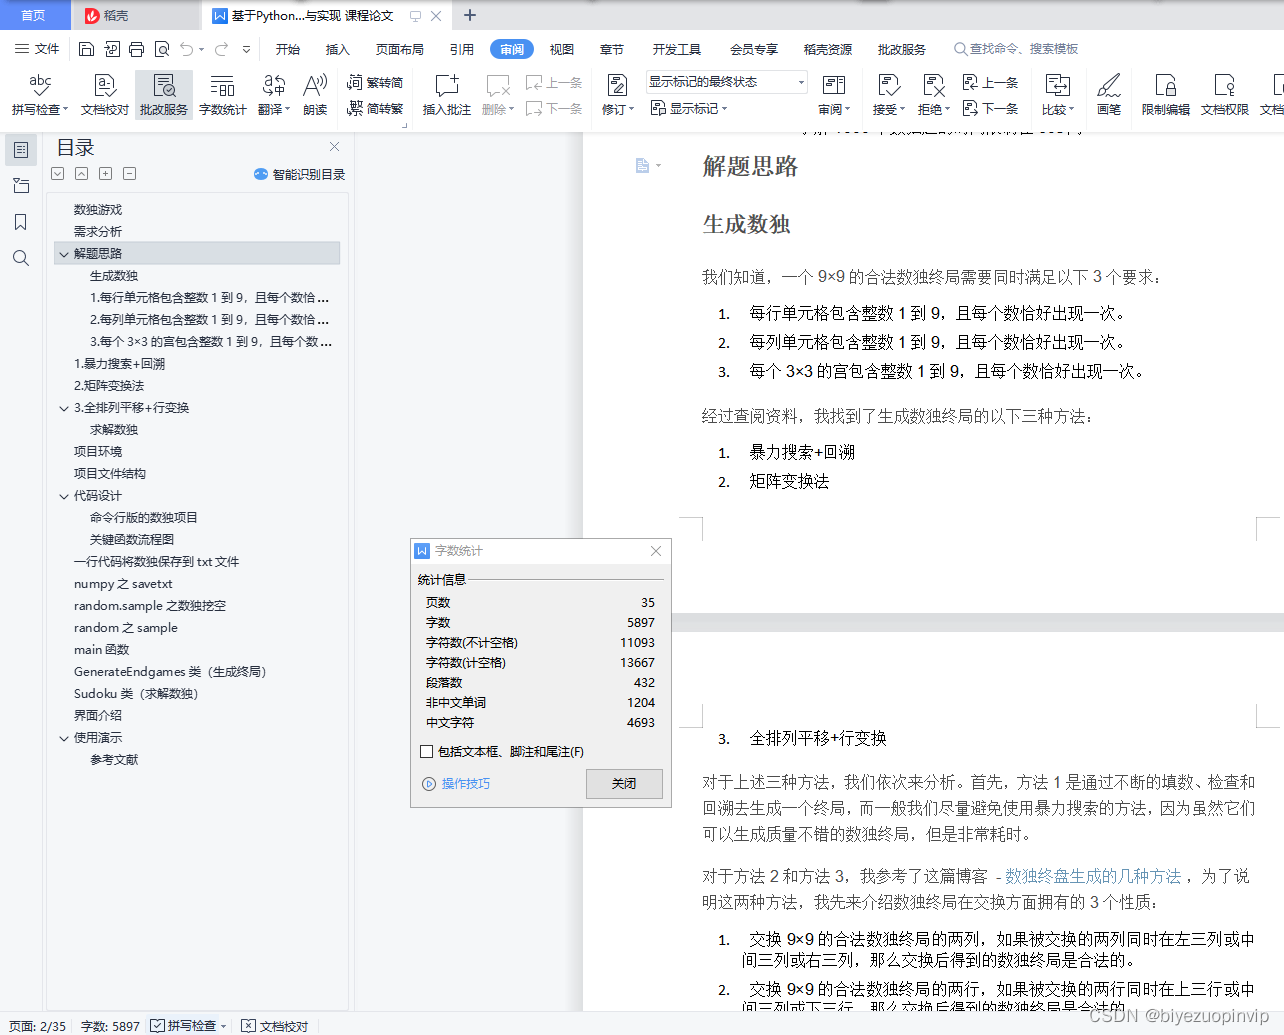Jump to main 函数 in outline
1284x1035 pixels.
click(101, 650)
